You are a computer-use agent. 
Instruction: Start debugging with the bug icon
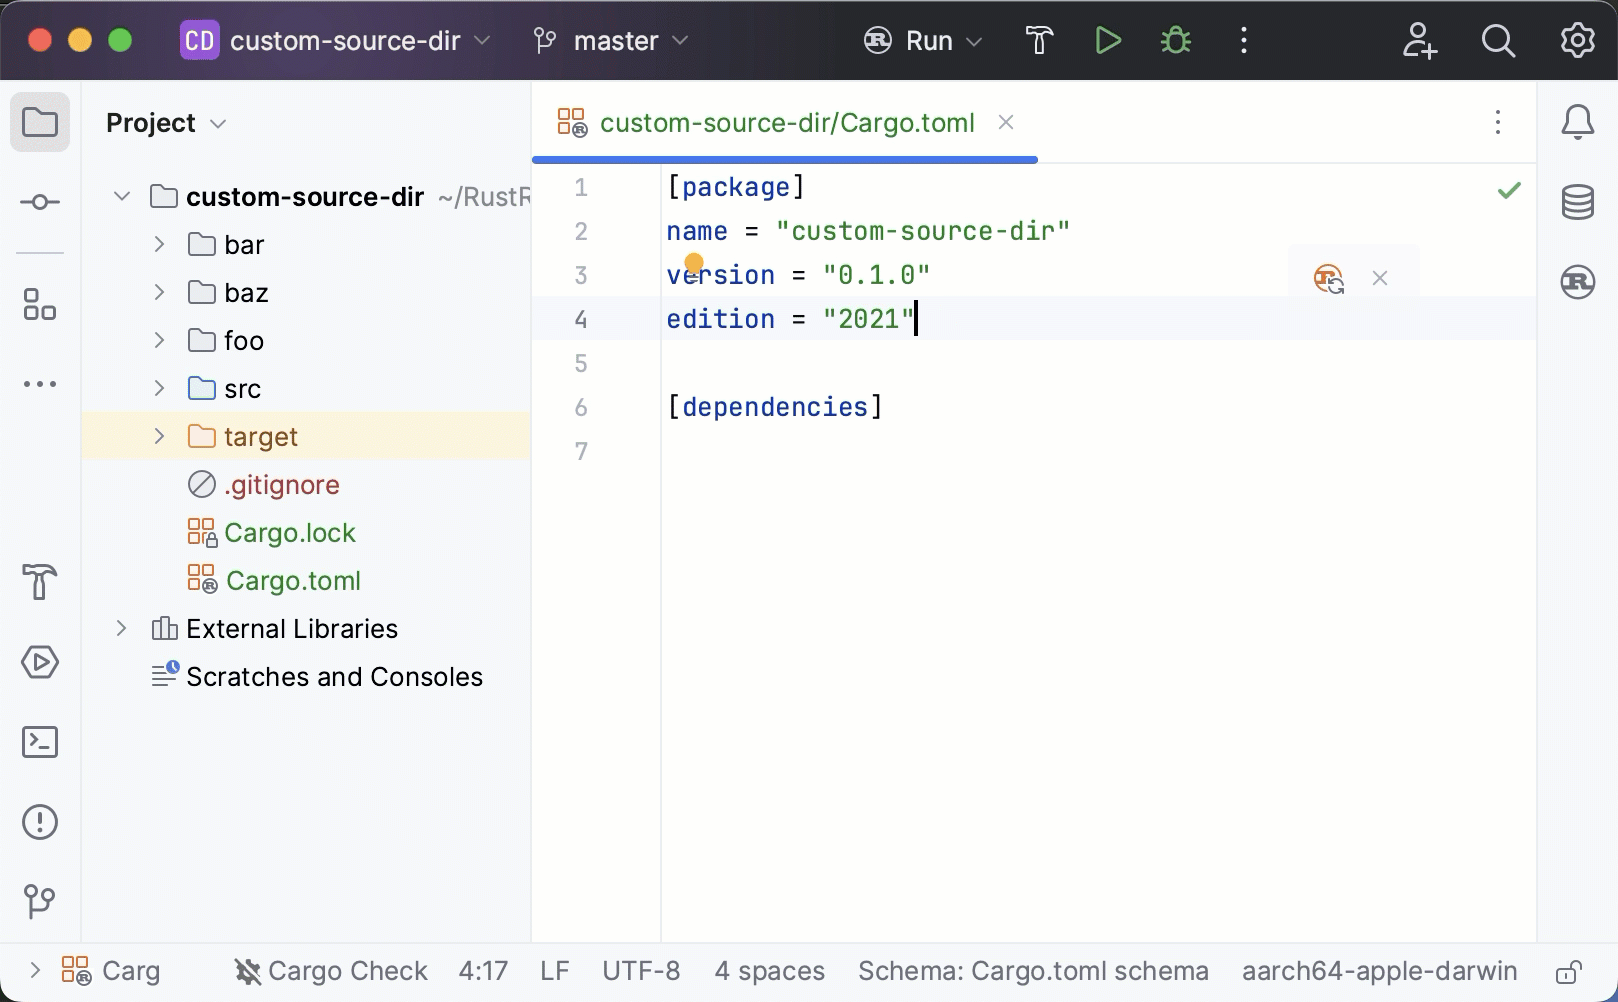click(x=1174, y=40)
